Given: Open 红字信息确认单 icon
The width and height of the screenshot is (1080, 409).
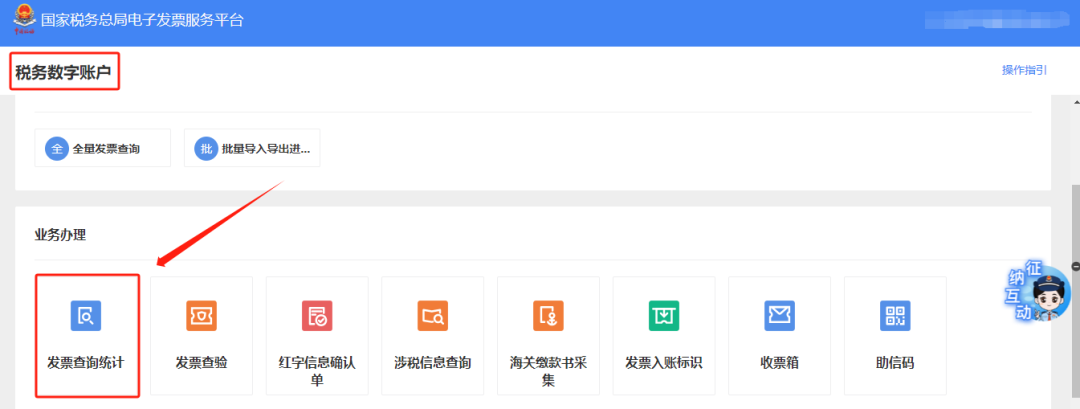Looking at the screenshot, I should (317, 316).
